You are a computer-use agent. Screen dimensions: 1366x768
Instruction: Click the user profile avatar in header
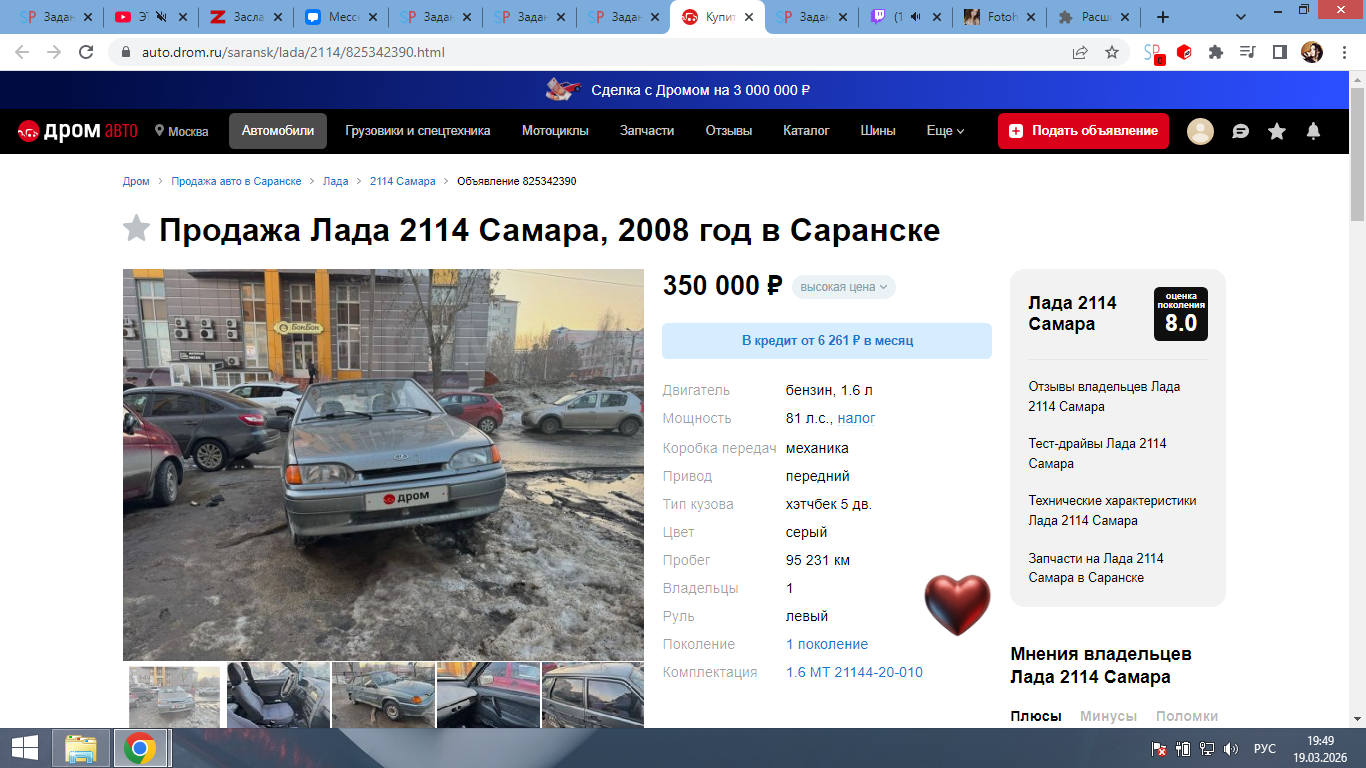pyautogui.click(x=1200, y=131)
